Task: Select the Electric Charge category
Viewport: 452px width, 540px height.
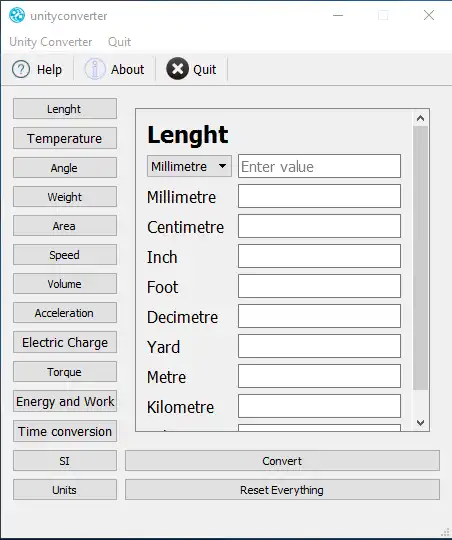Action: pyautogui.click(x=65, y=342)
